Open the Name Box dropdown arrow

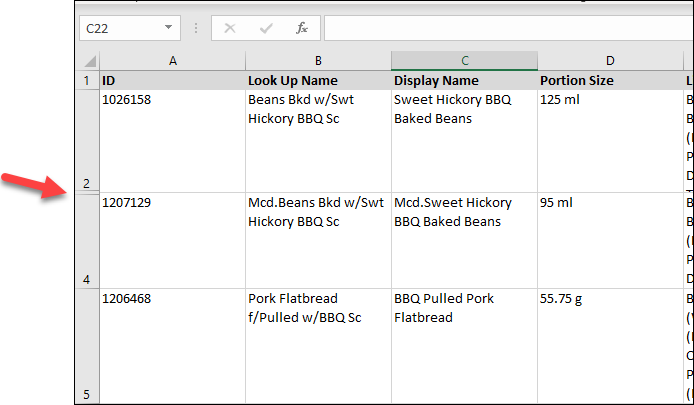pos(167,29)
